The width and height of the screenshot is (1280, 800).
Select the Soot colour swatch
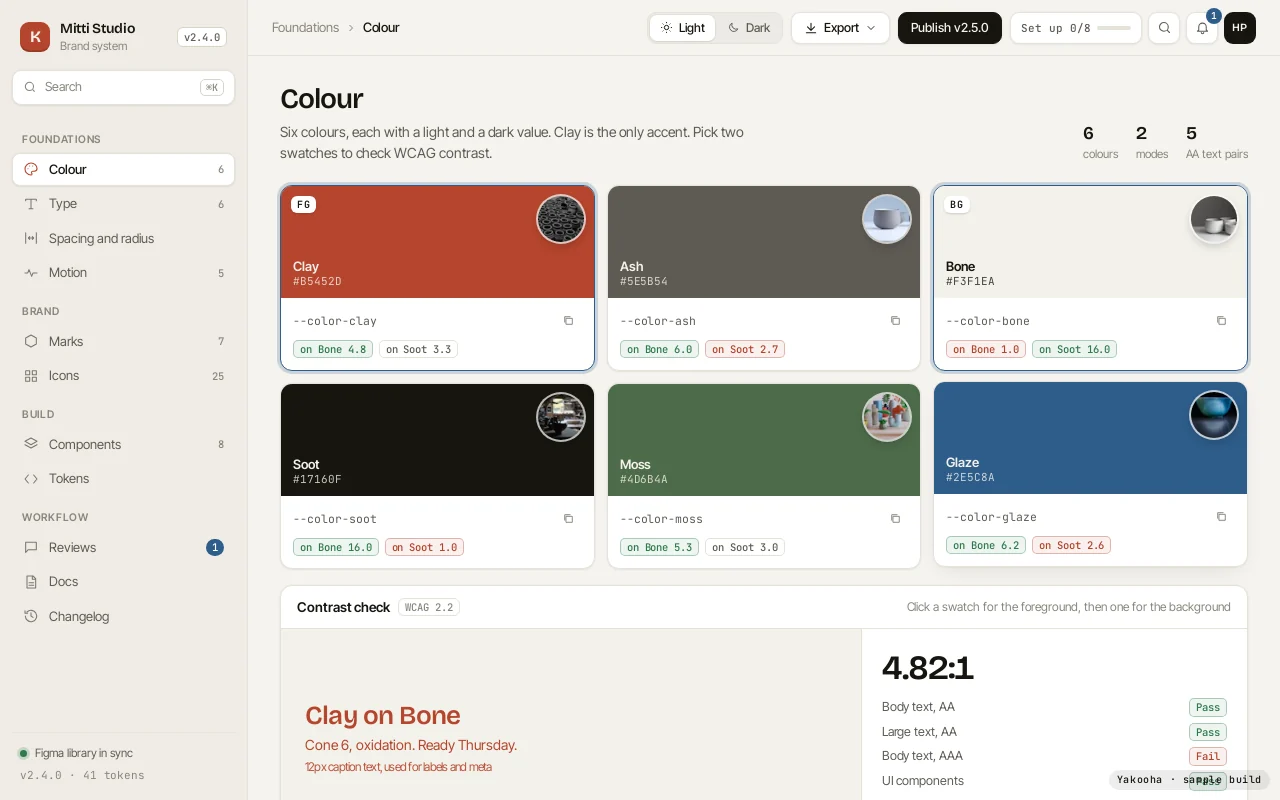pyautogui.click(x=437, y=440)
